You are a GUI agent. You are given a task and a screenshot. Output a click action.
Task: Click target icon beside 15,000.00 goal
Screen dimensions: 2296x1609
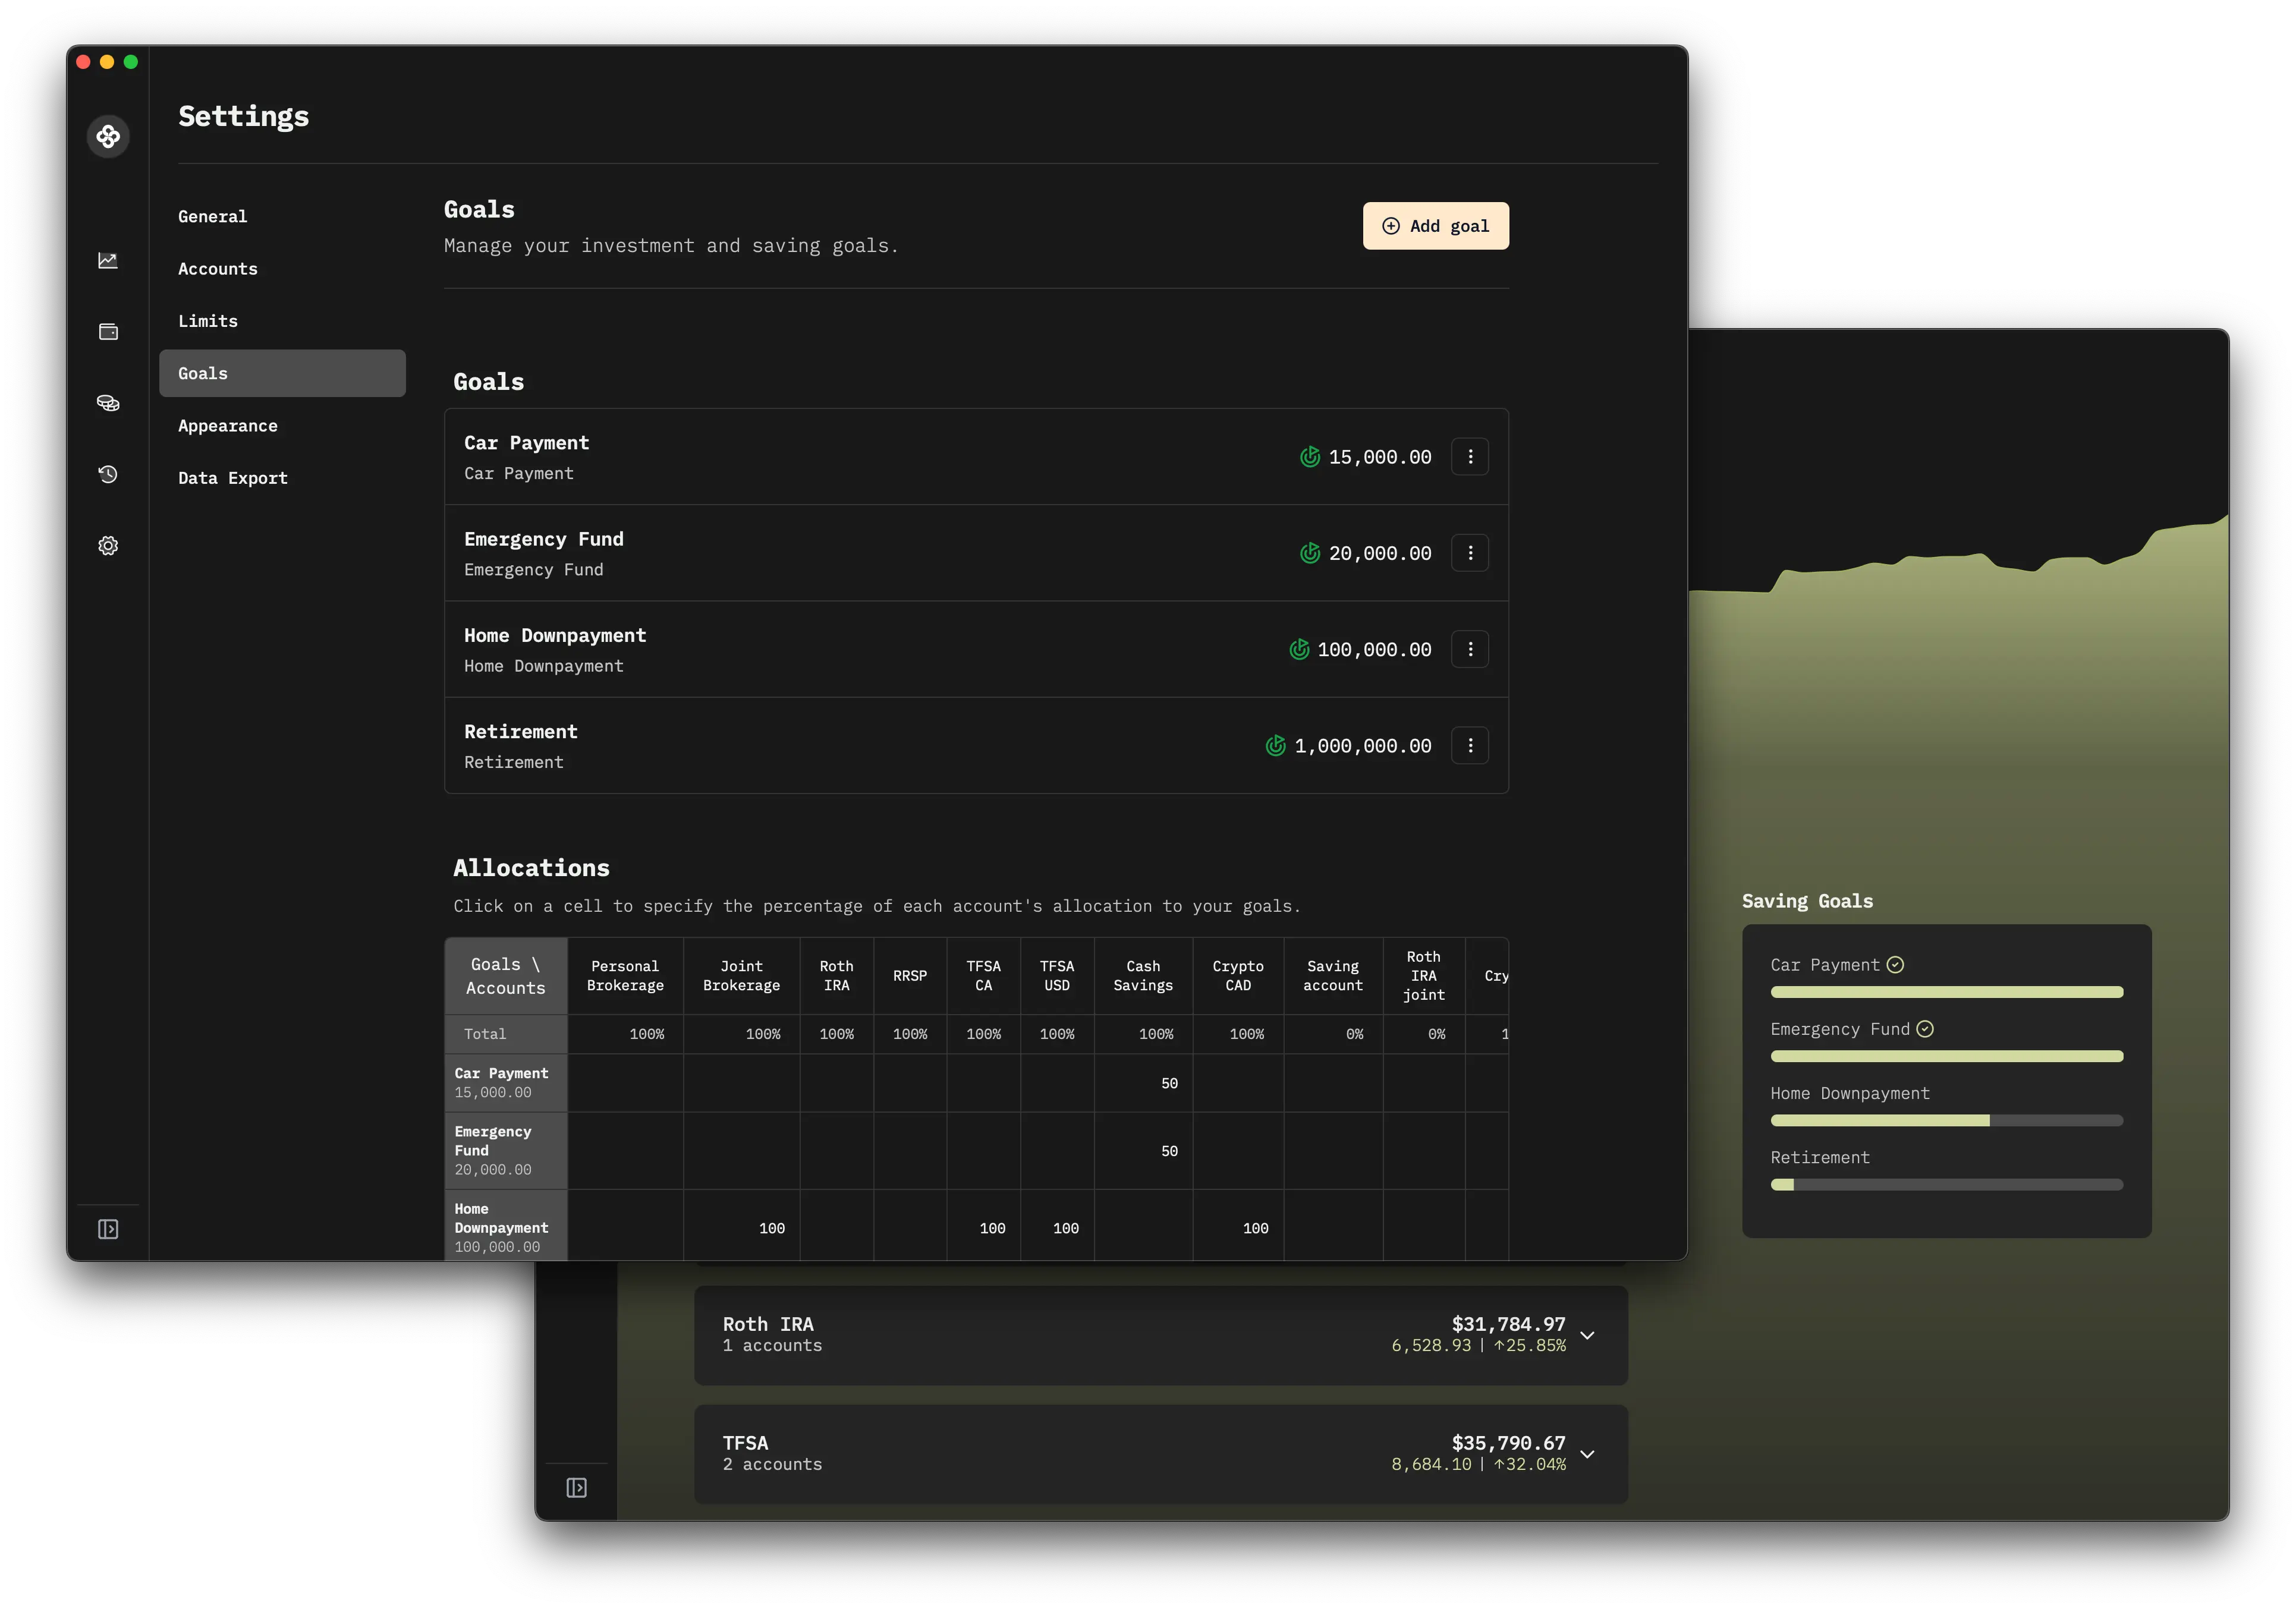(1310, 457)
